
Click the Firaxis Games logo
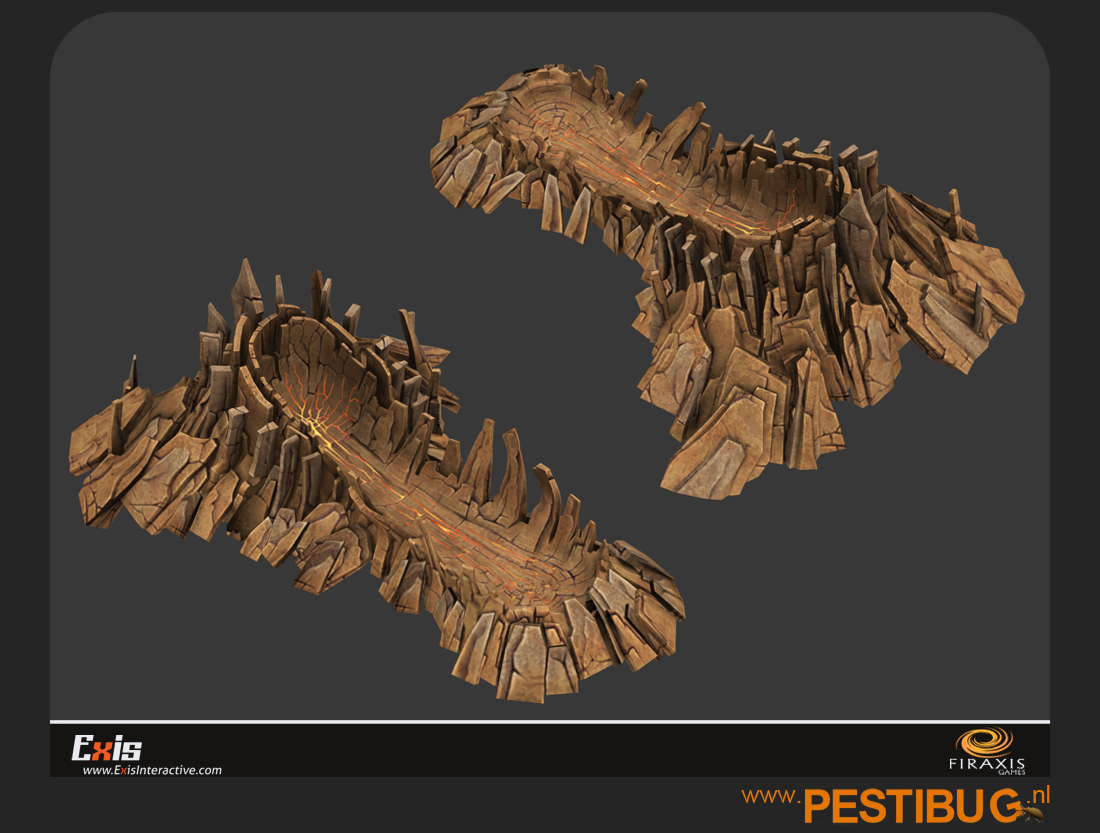(x=987, y=751)
